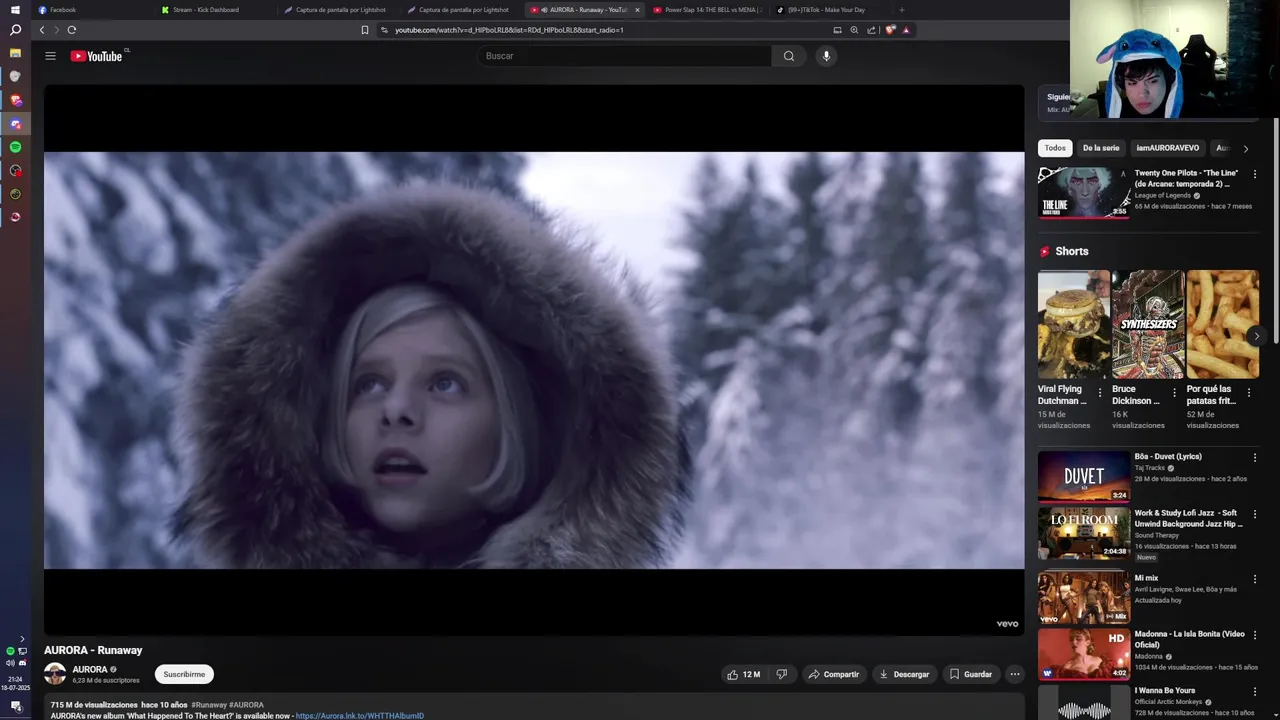Select the iamAURORAVEVO filter chip
The image size is (1280, 720).
[x=1167, y=148]
